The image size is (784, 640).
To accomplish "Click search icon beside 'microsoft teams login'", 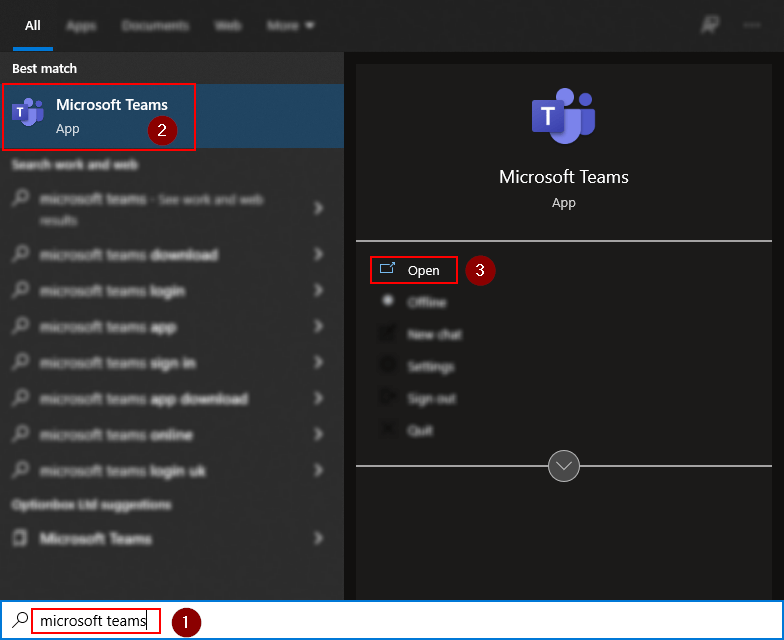I will coord(20,290).
